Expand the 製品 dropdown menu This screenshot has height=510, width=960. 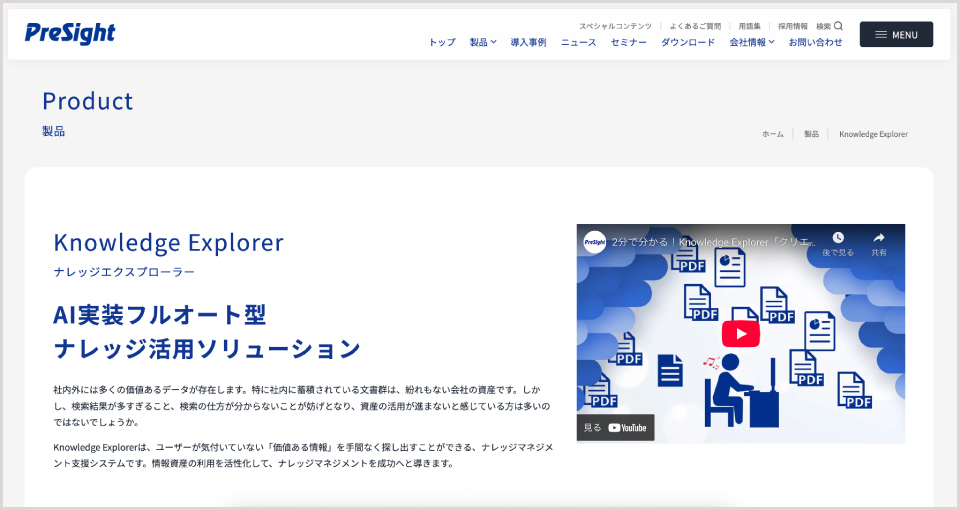pos(482,42)
